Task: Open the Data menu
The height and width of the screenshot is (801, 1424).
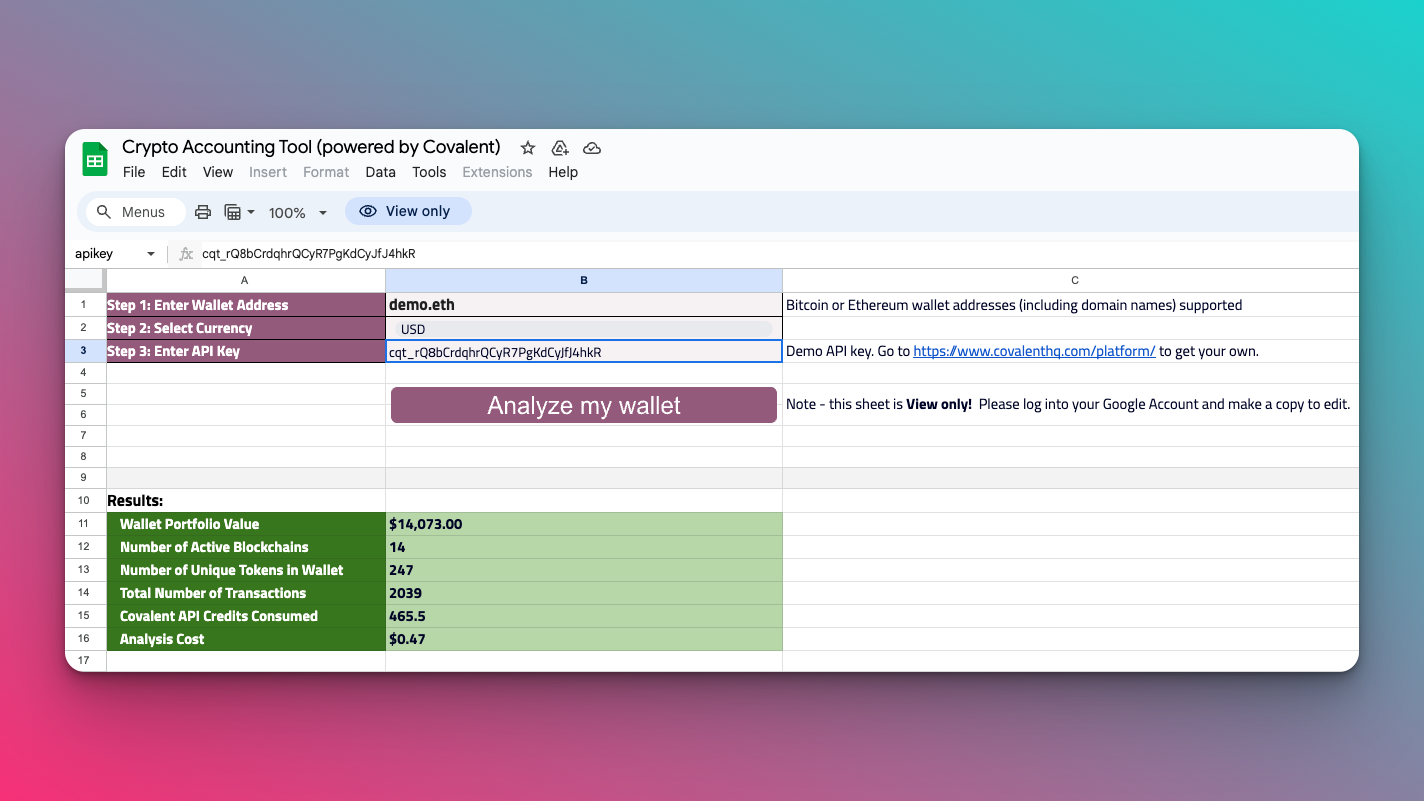Action: point(381,172)
